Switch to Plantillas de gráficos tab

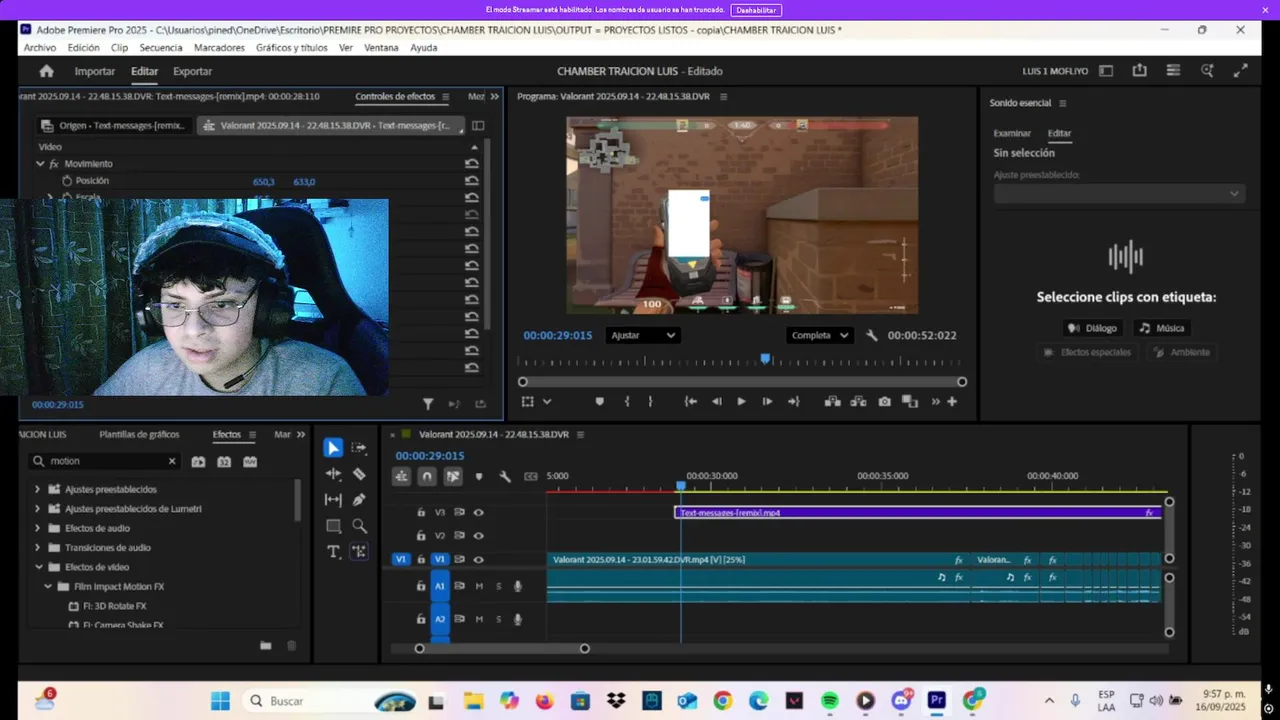pyautogui.click(x=139, y=435)
